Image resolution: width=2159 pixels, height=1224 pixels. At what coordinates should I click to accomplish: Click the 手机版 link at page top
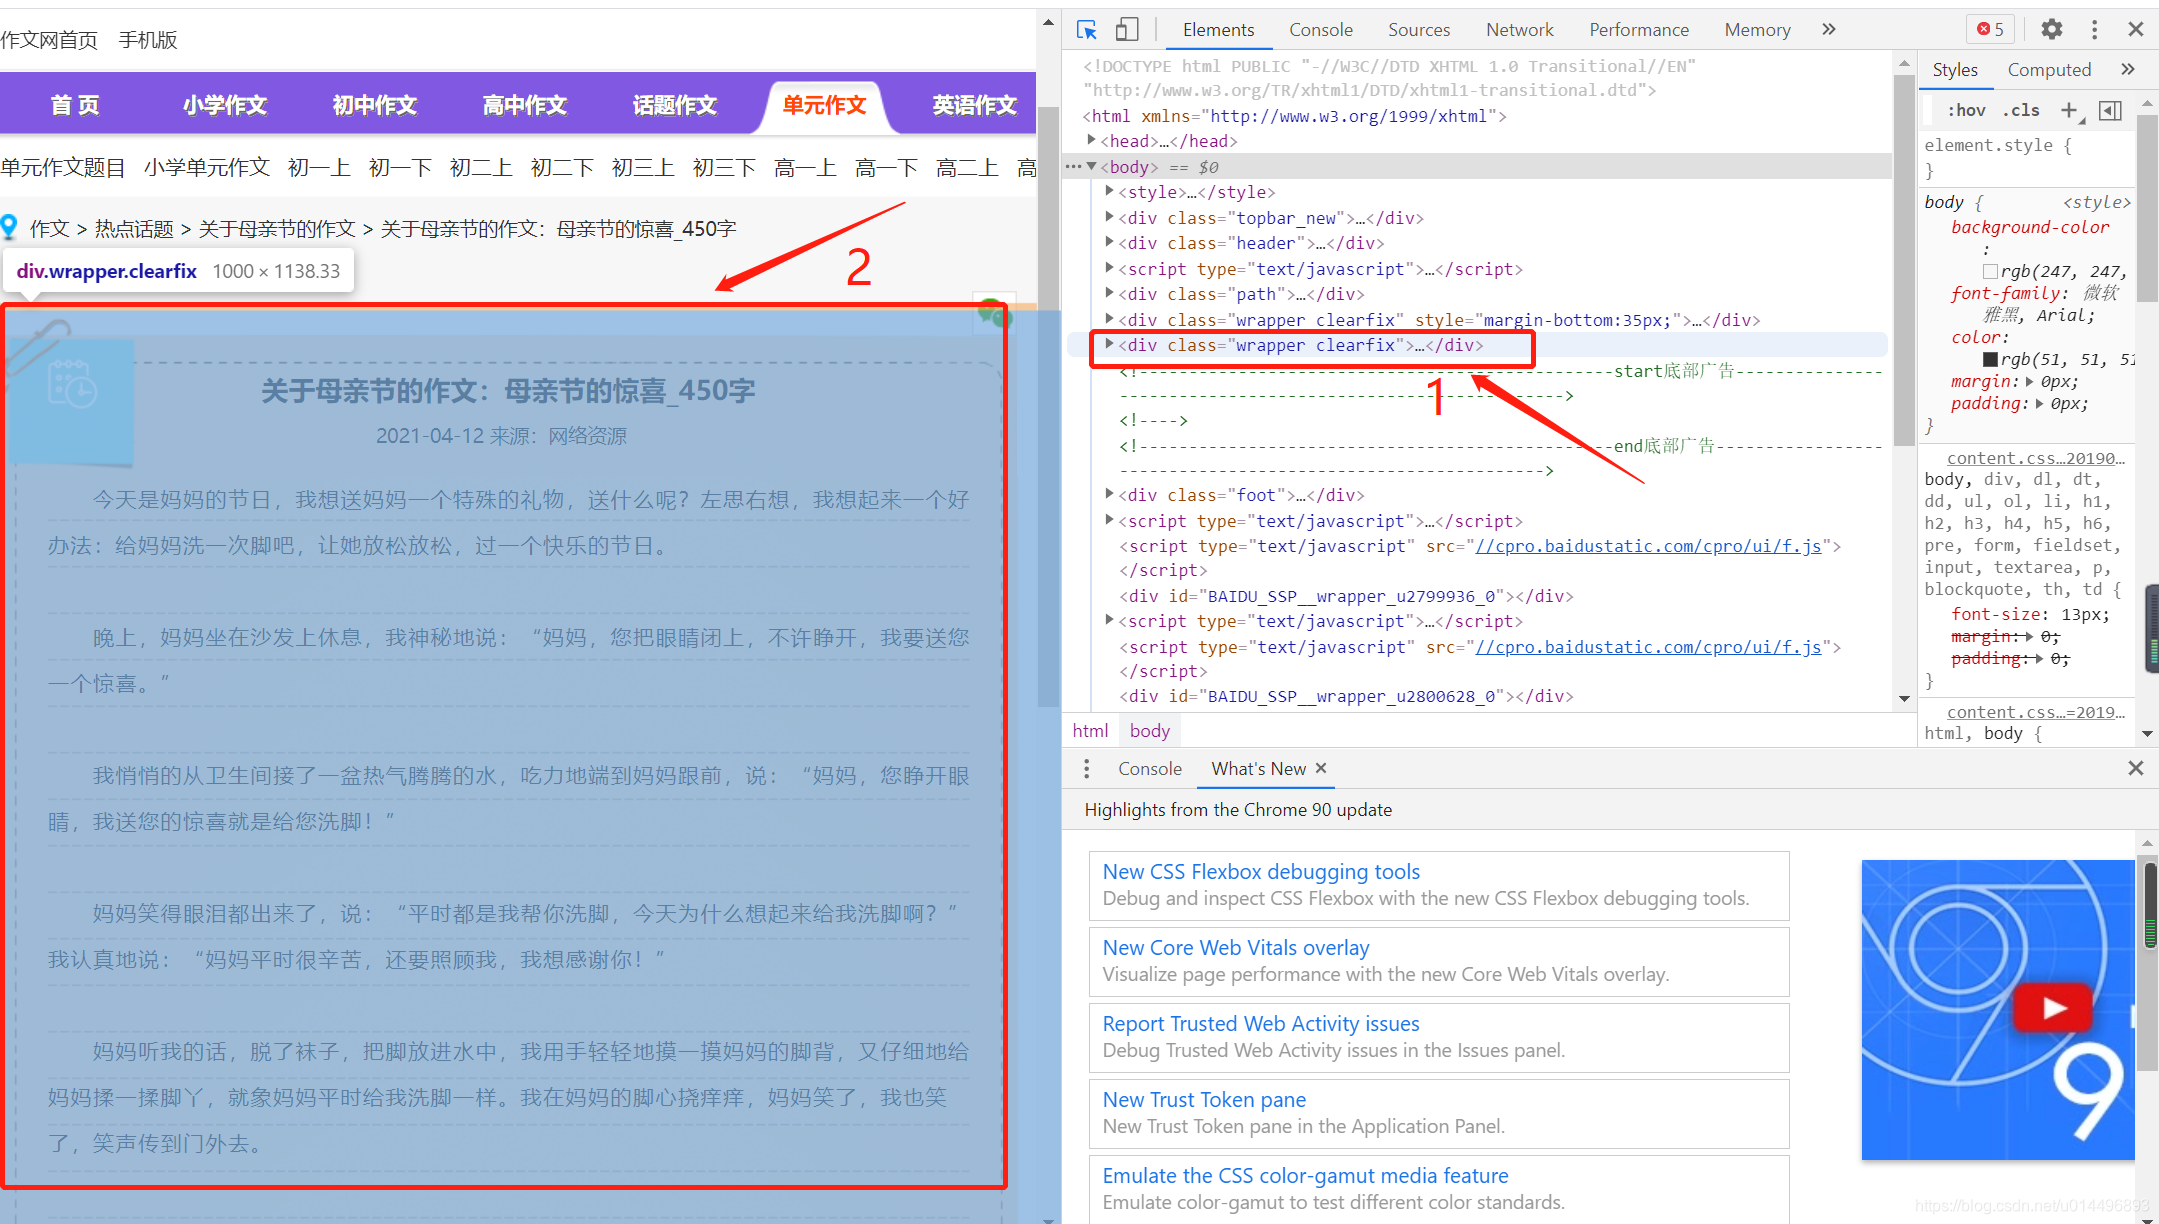[x=148, y=40]
